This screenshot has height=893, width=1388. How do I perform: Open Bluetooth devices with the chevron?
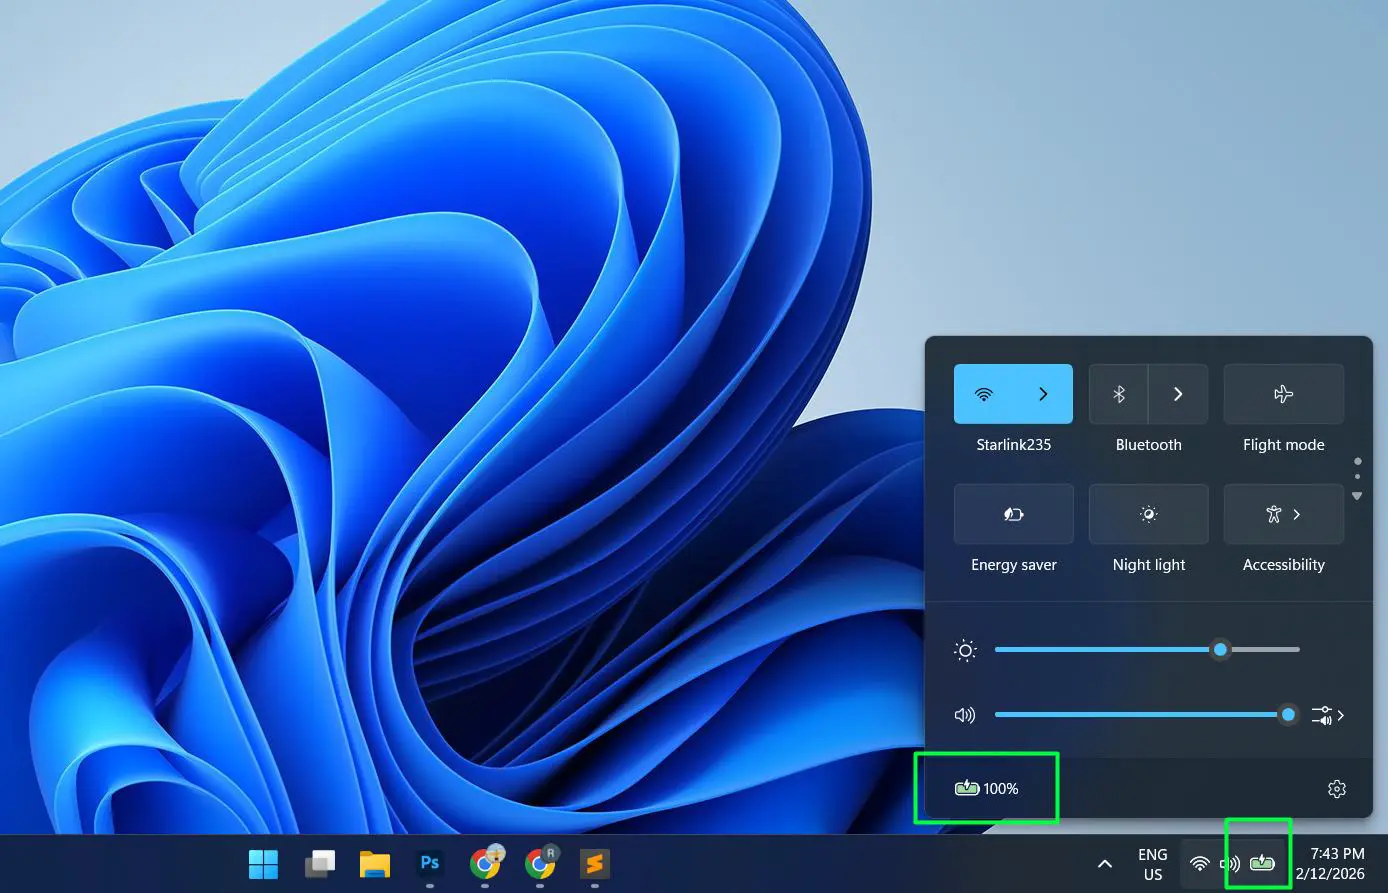(1177, 393)
